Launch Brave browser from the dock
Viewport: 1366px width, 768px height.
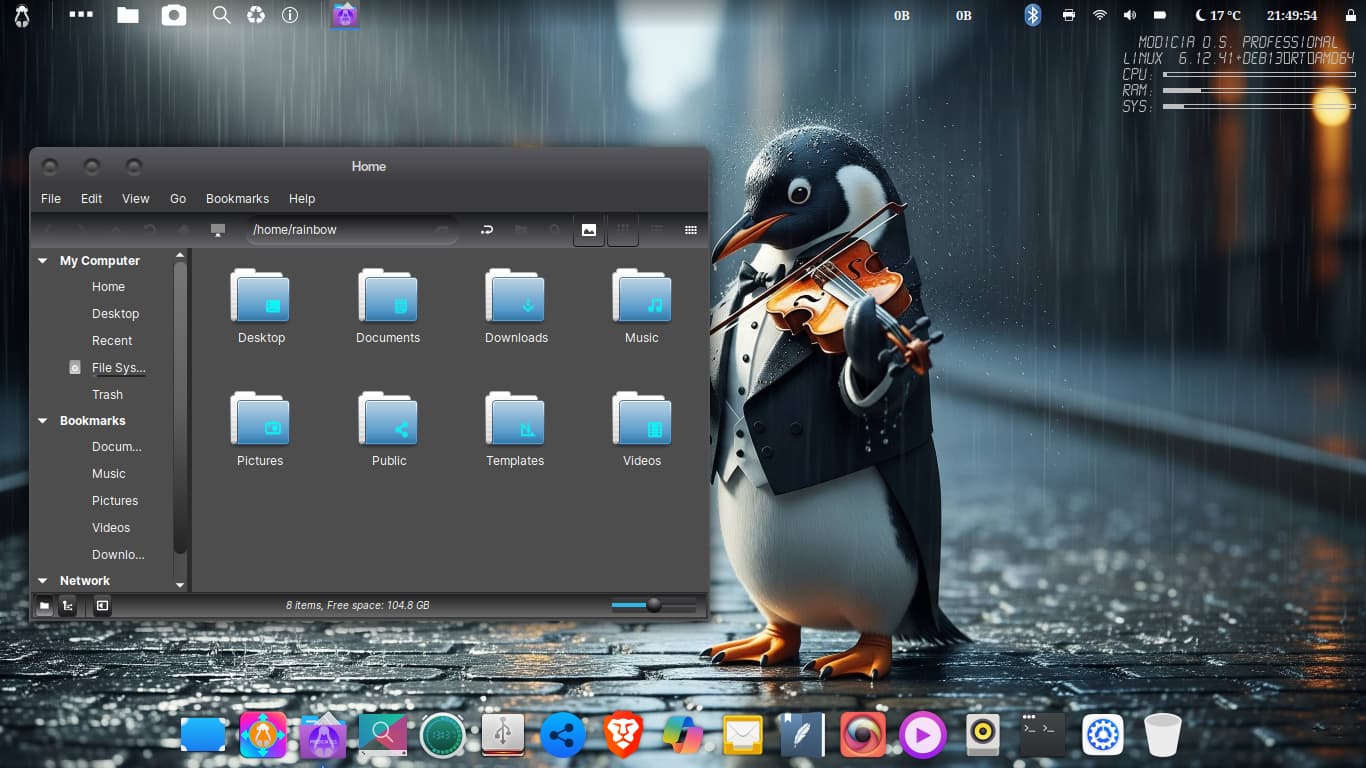click(x=623, y=736)
